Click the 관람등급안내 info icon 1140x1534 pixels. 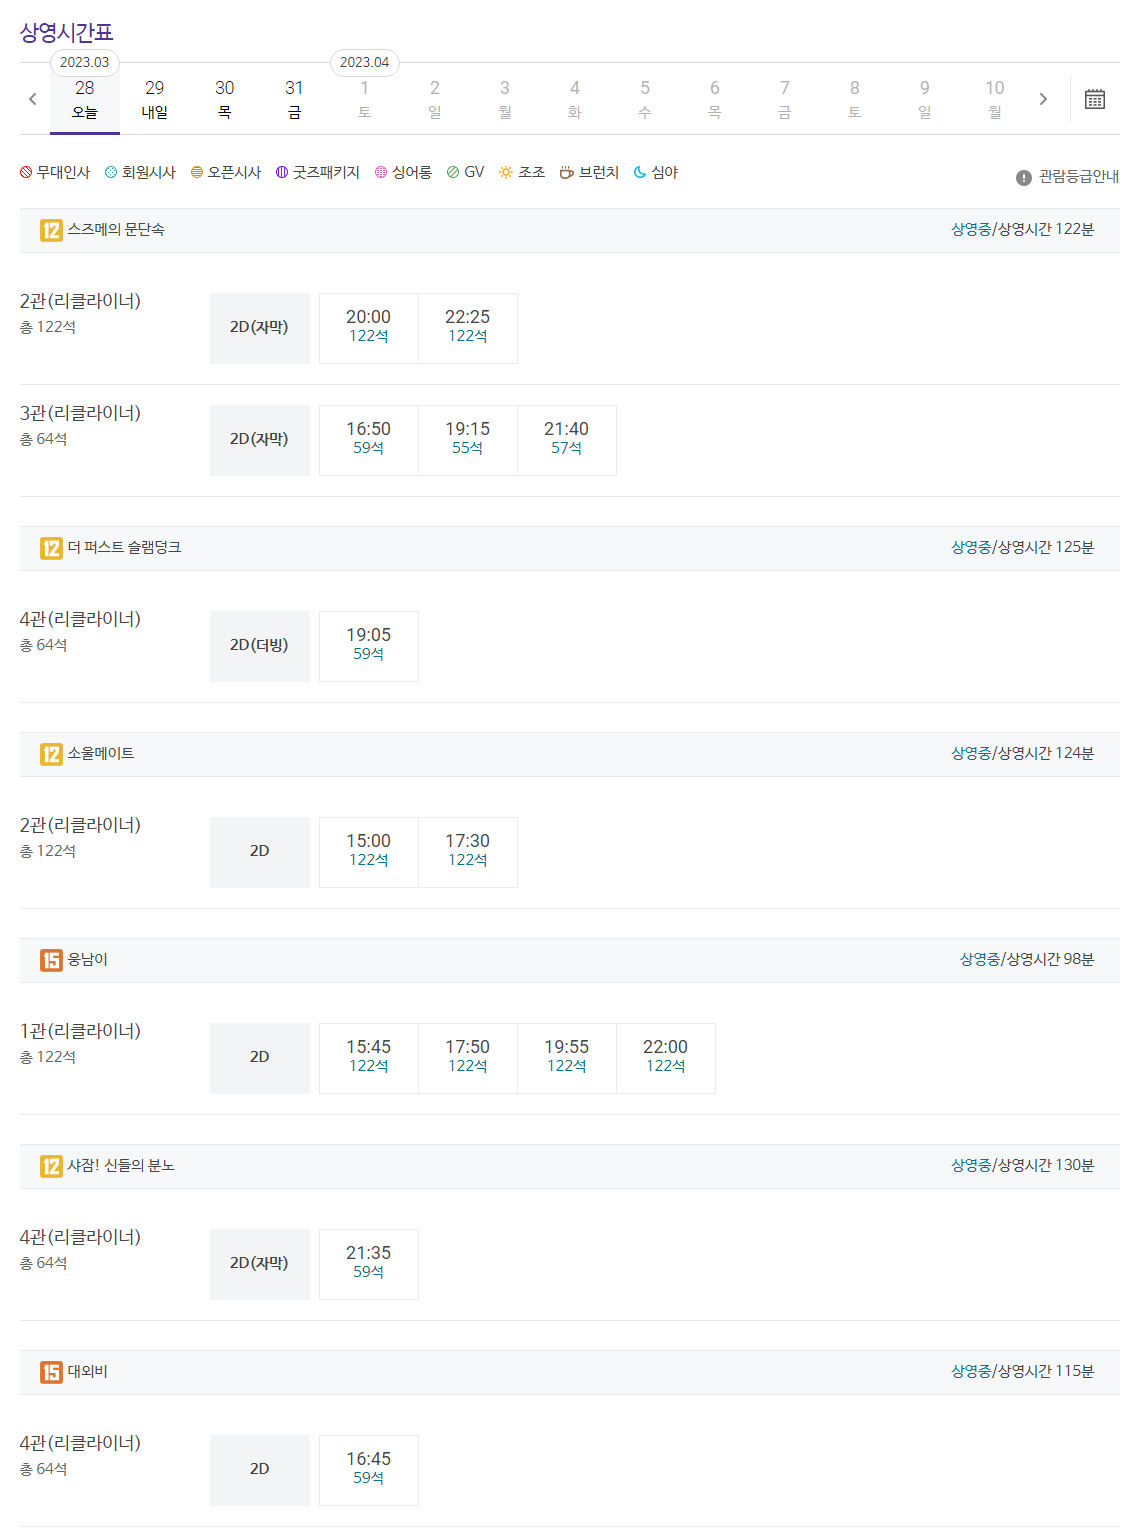click(x=1023, y=177)
